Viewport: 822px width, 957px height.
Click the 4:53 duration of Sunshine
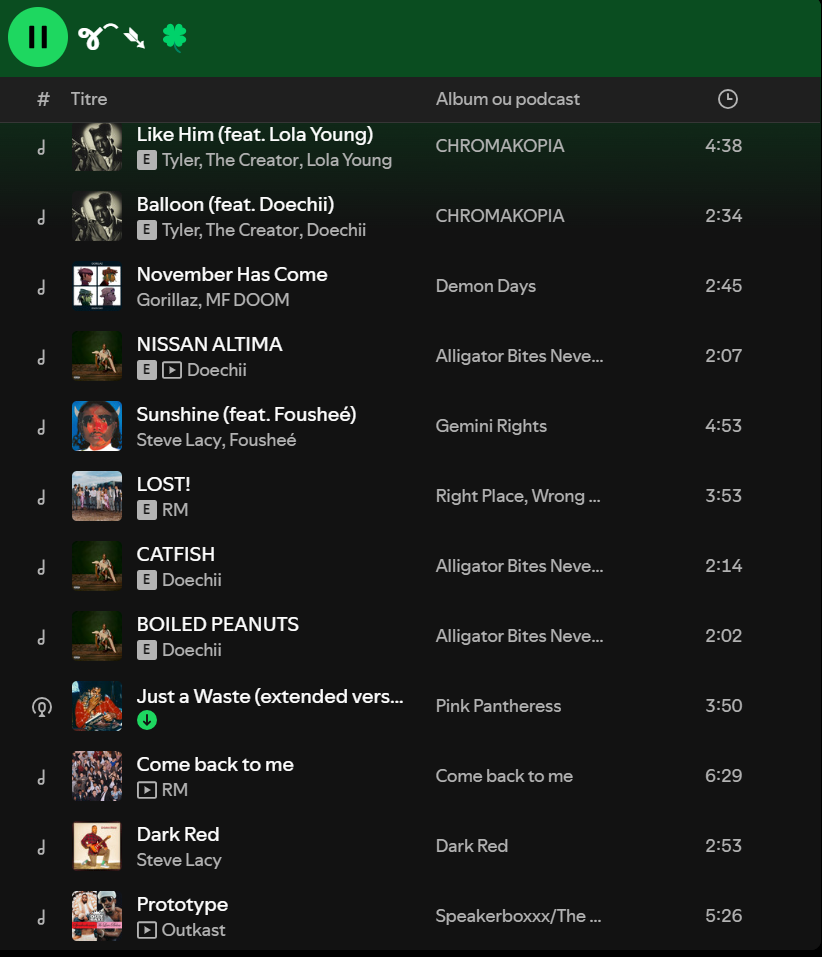click(724, 426)
